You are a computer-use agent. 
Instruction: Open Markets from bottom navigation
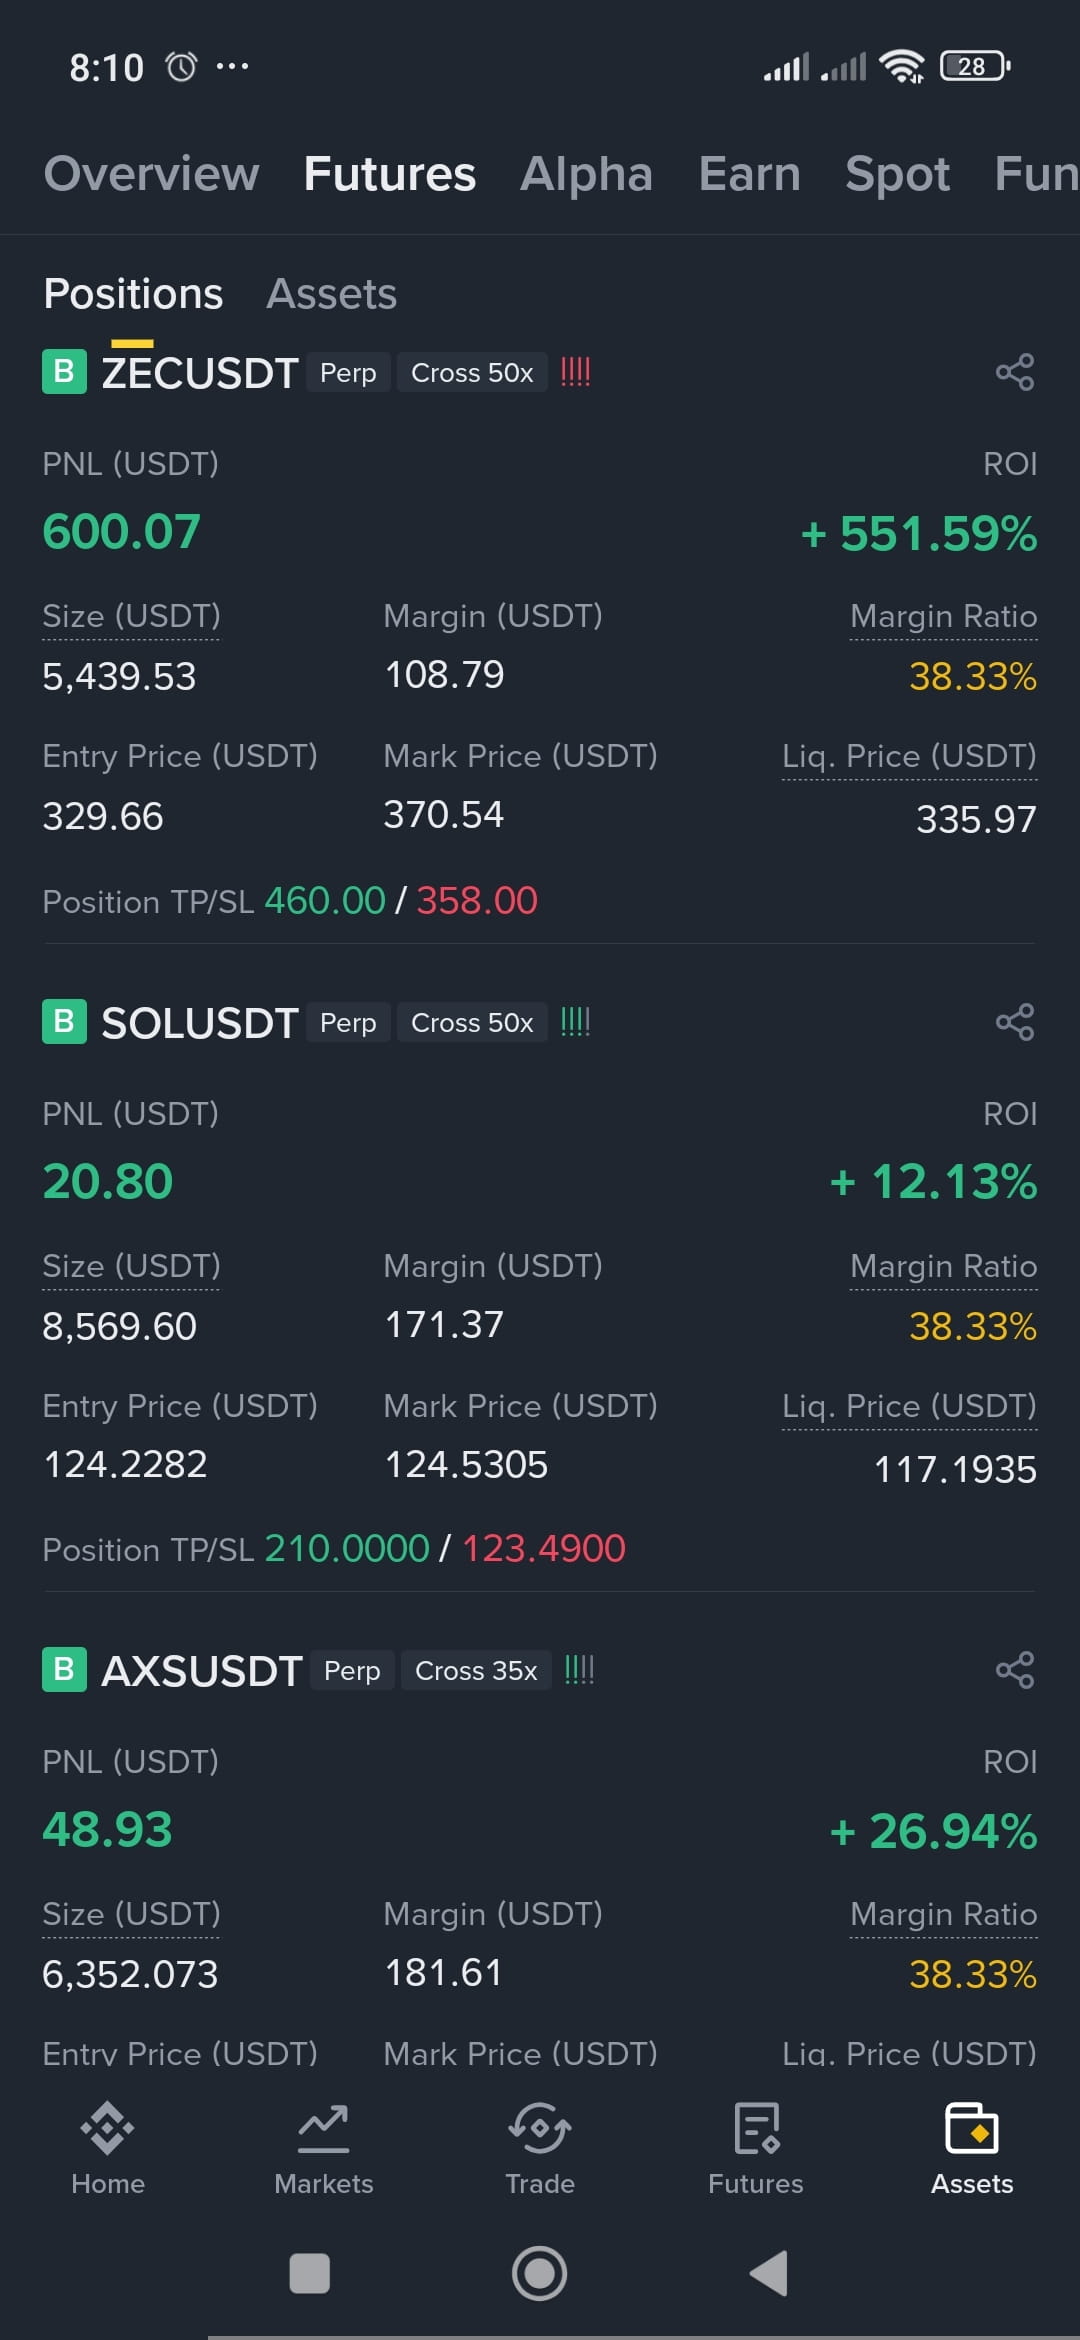point(324,2148)
